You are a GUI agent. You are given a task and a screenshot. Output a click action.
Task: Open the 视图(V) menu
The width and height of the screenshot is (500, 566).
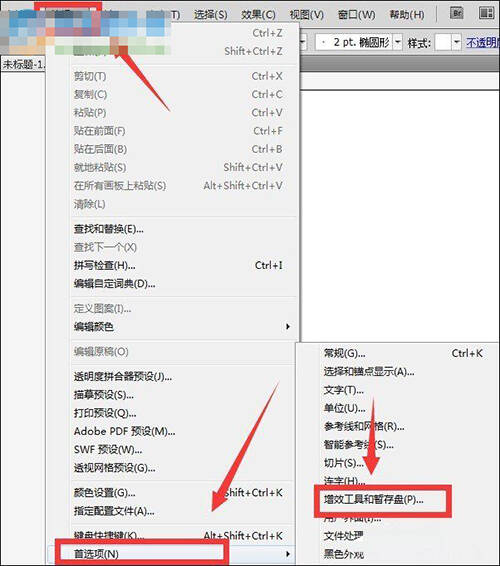pyautogui.click(x=307, y=14)
